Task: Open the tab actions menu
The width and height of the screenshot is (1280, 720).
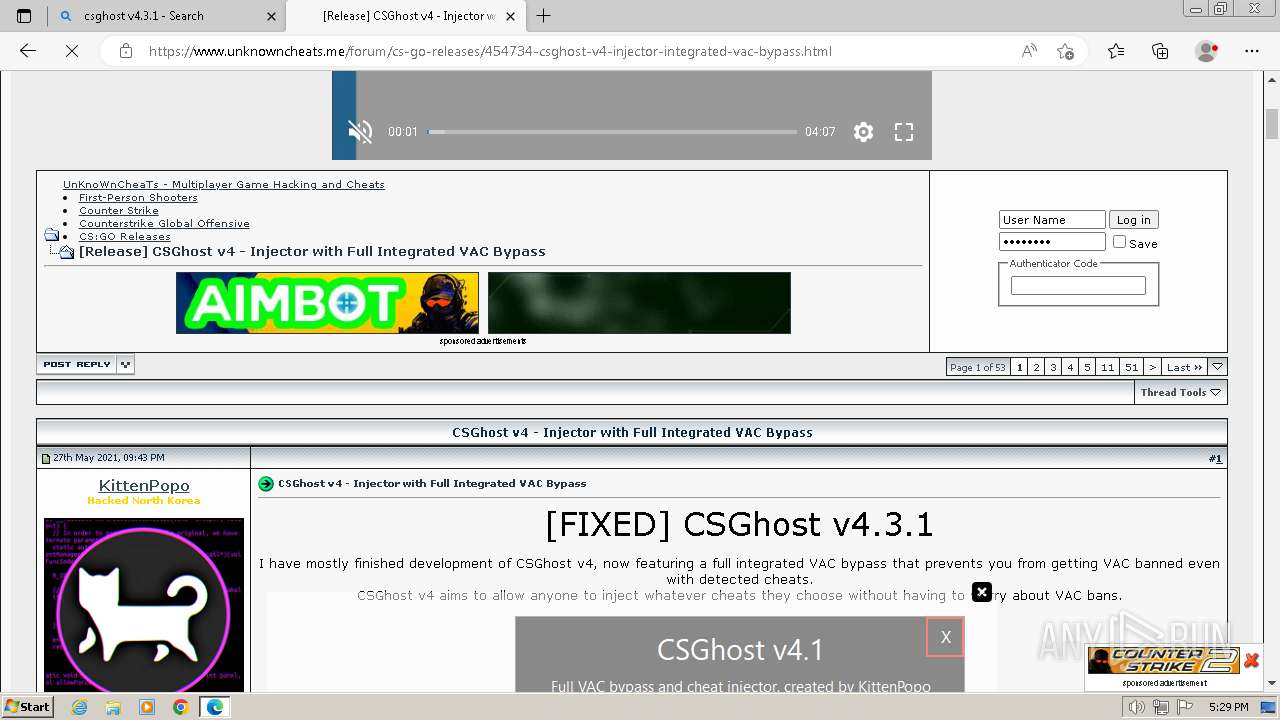Action: [x=24, y=16]
